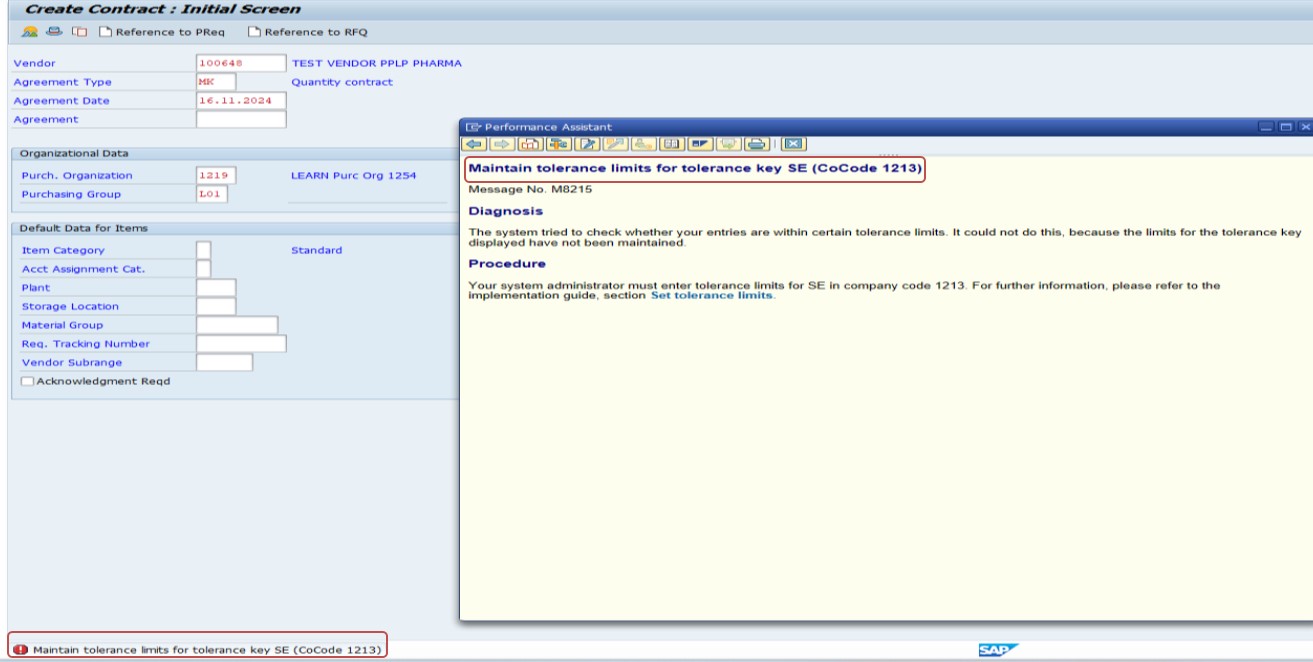Screen dimensions: 1313x662
Task: Click the empty Agreement number field
Action: [241, 119]
